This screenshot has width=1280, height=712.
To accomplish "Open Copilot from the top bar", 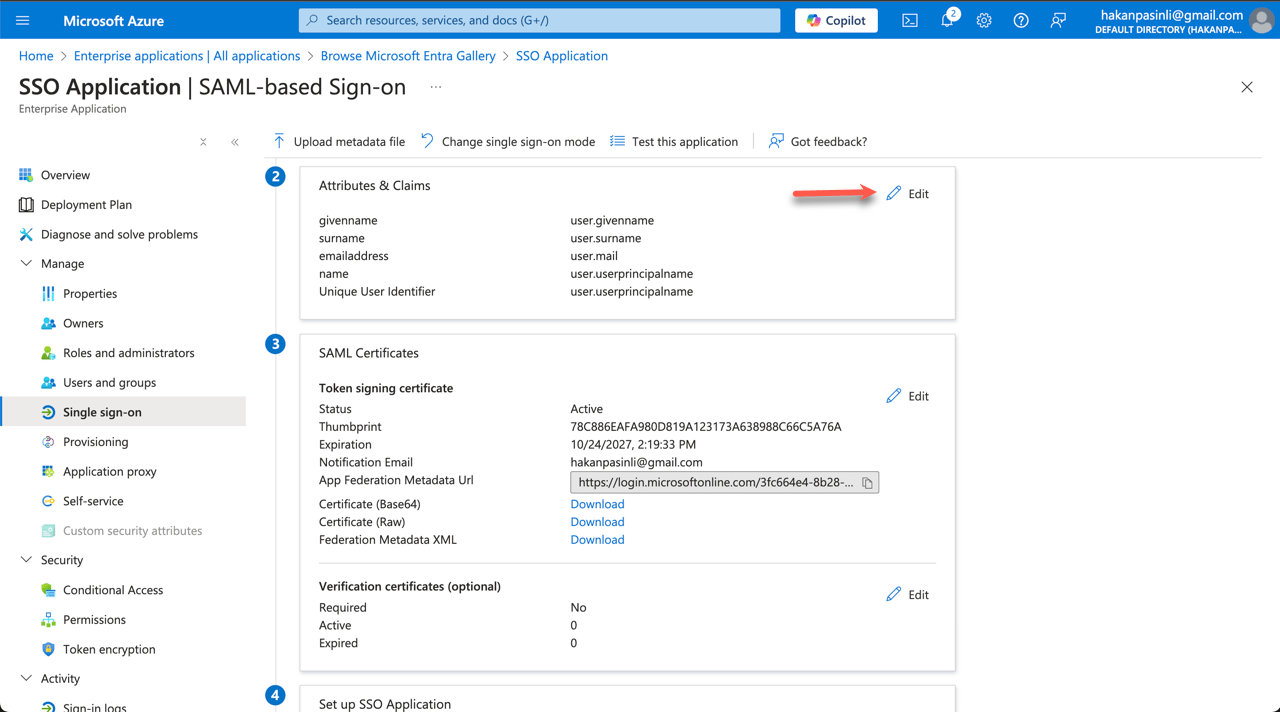I will pyautogui.click(x=835, y=20).
